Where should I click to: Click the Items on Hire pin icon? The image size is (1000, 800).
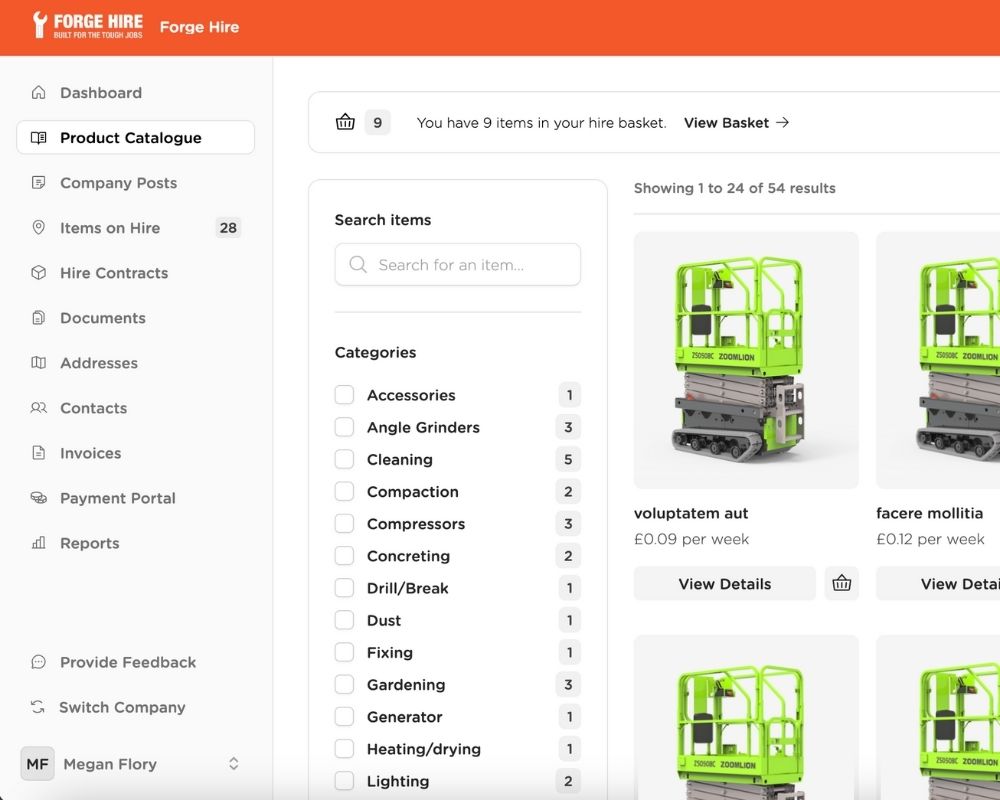(38, 228)
